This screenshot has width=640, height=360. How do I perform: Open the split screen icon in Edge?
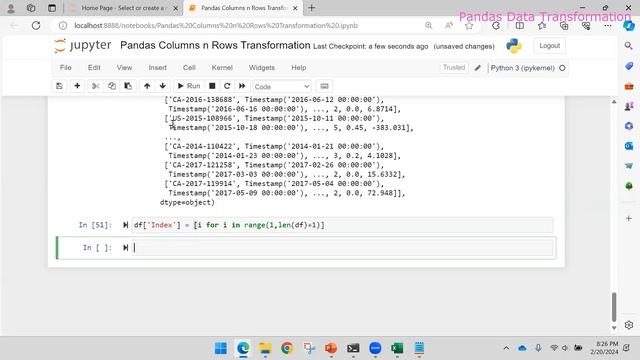coord(520,26)
